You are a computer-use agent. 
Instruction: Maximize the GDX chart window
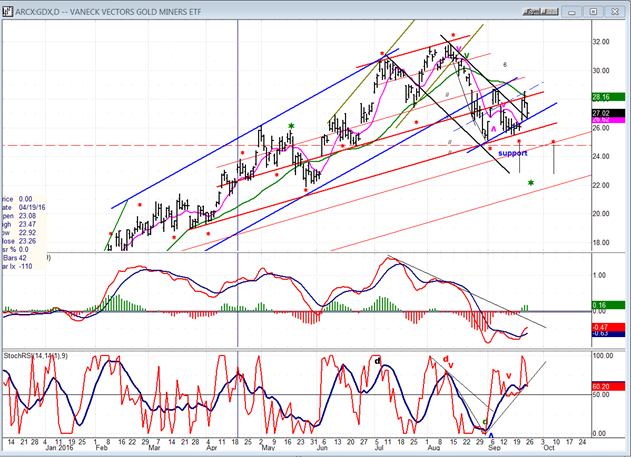593,12
